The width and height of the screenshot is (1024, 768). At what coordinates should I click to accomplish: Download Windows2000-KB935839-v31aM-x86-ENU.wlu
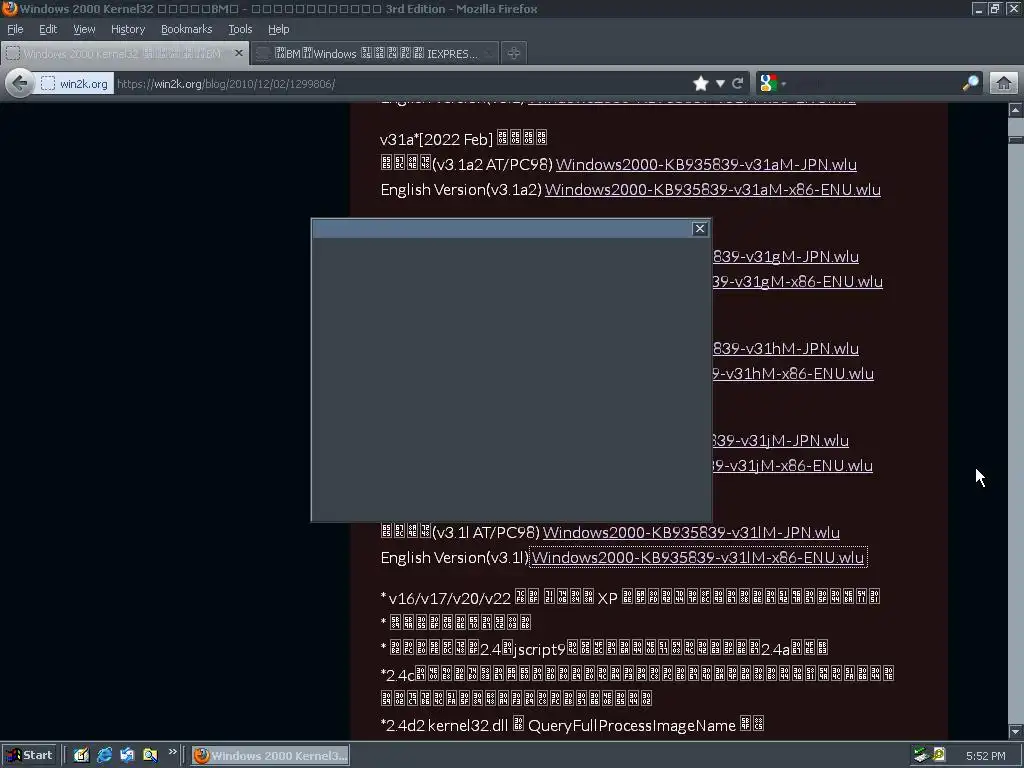tap(712, 190)
